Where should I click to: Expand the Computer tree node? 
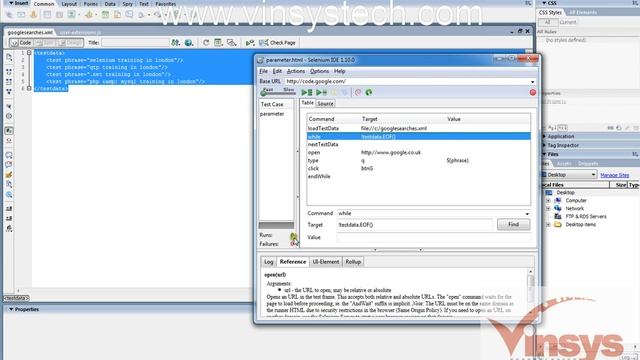coord(548,200)
